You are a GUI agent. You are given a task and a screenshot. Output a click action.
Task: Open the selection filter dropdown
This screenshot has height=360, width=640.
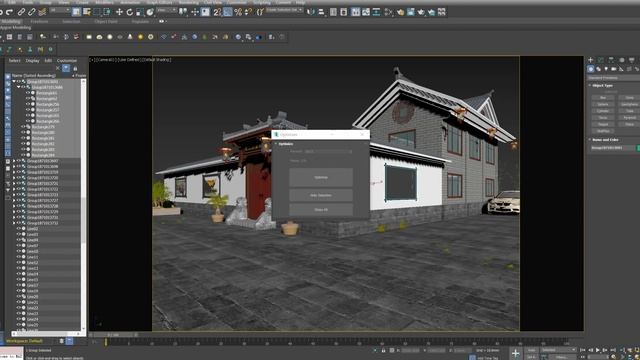pos(60,10)
